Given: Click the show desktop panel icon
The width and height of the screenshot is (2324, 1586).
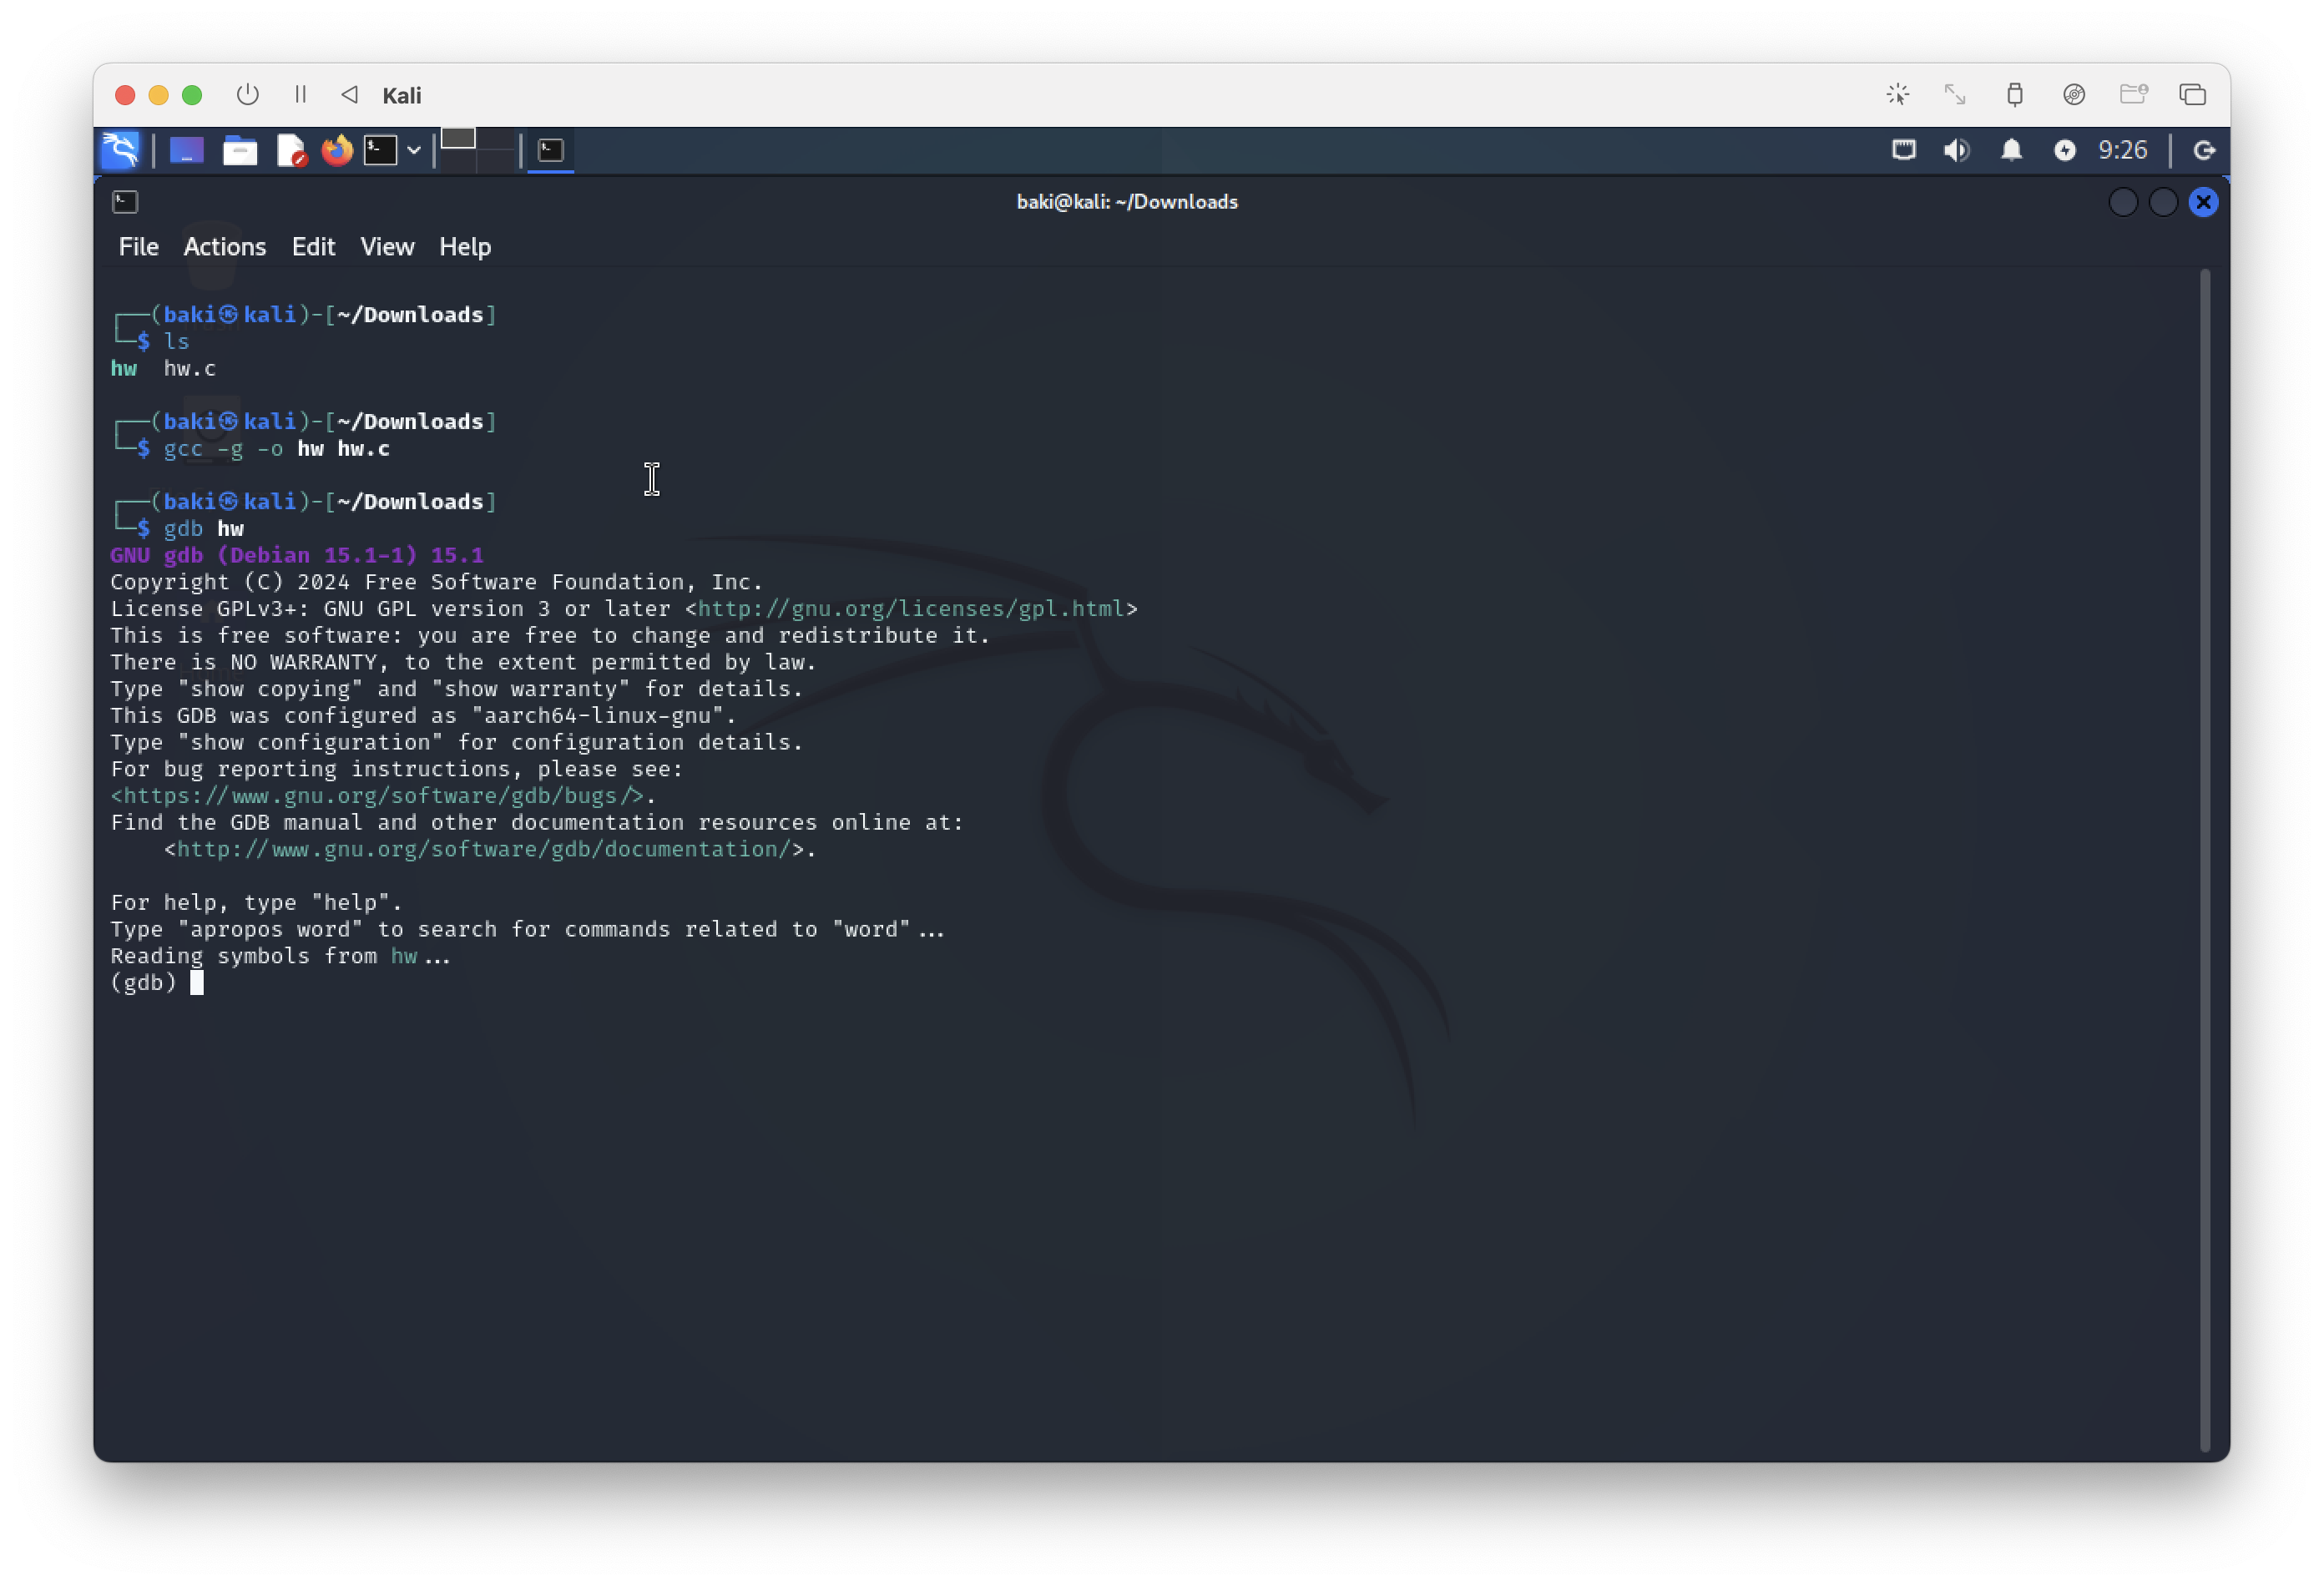Looking at the screenshot, I should tap(187, 150).
